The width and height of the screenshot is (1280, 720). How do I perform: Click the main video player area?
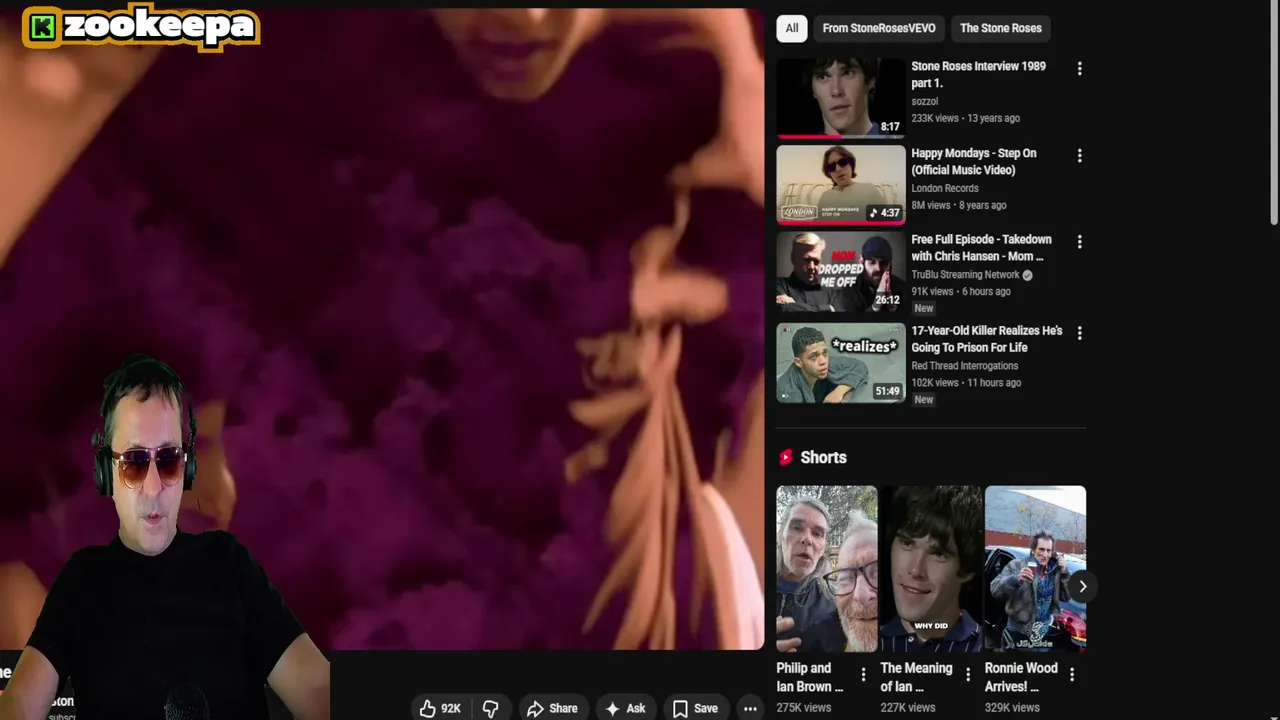pos(382,330)
